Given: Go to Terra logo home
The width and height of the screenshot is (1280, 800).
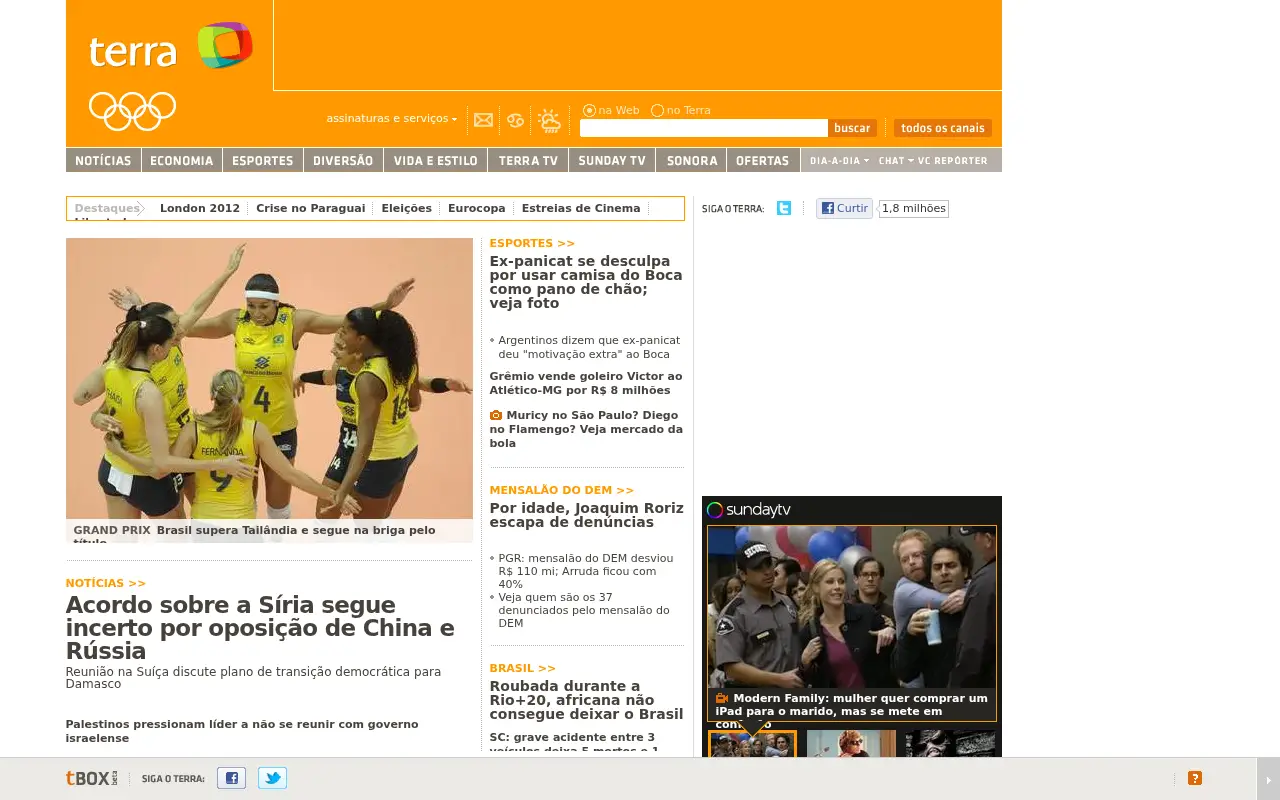Looking at the screenshot, I should point(170,47).
